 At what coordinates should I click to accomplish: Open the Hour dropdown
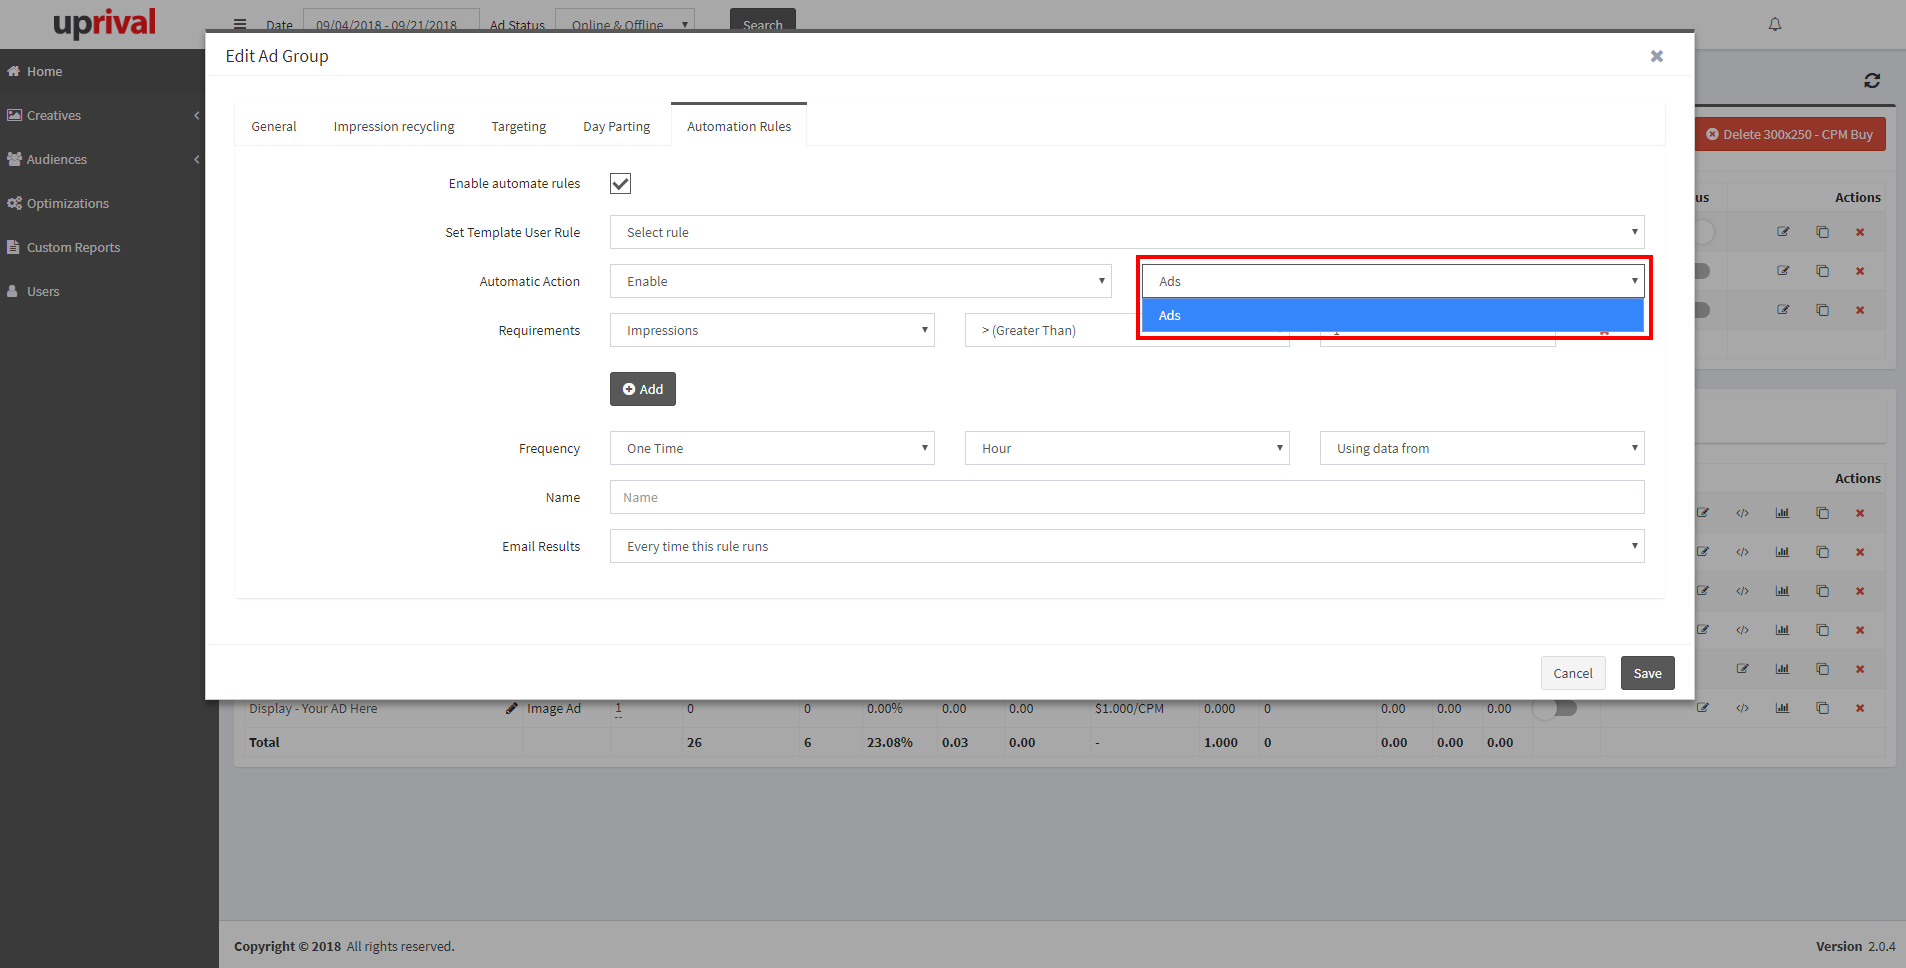[1127, 448]
